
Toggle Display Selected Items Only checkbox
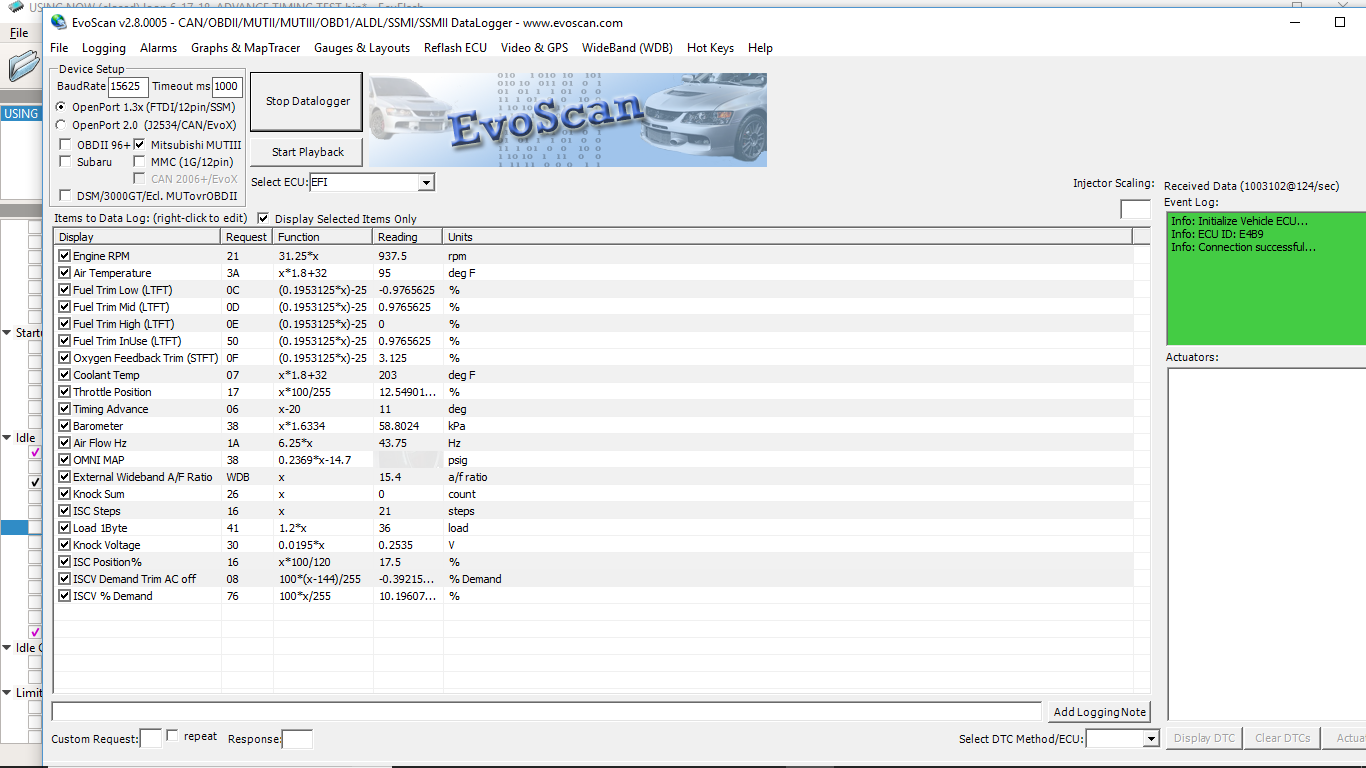pyautogui.click(x=264, y=218)
